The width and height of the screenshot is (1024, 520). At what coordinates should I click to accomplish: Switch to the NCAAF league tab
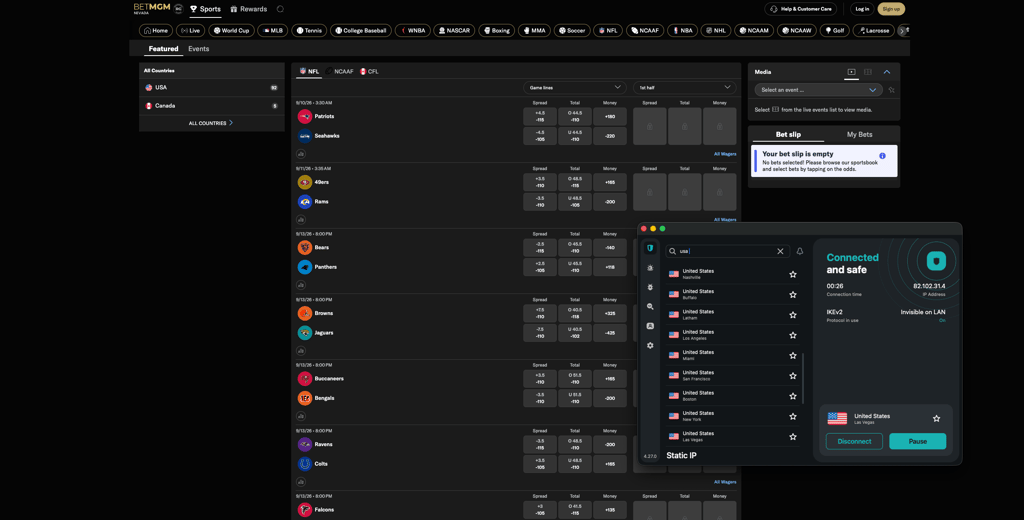coord(340,71)
